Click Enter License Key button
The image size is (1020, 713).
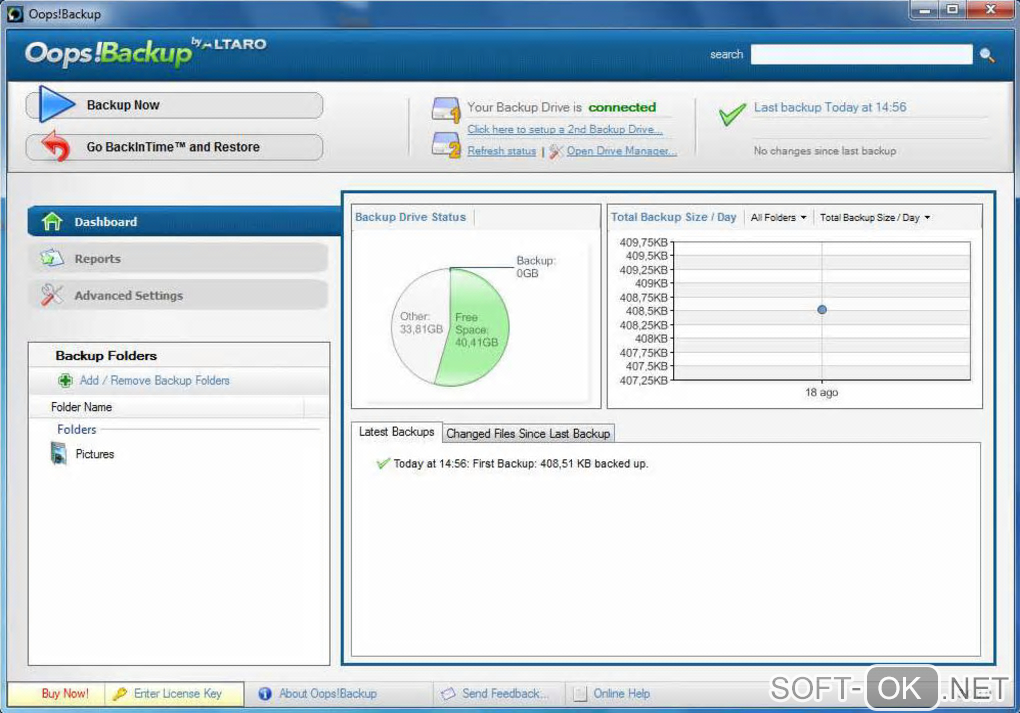click(x=174, y=693)
